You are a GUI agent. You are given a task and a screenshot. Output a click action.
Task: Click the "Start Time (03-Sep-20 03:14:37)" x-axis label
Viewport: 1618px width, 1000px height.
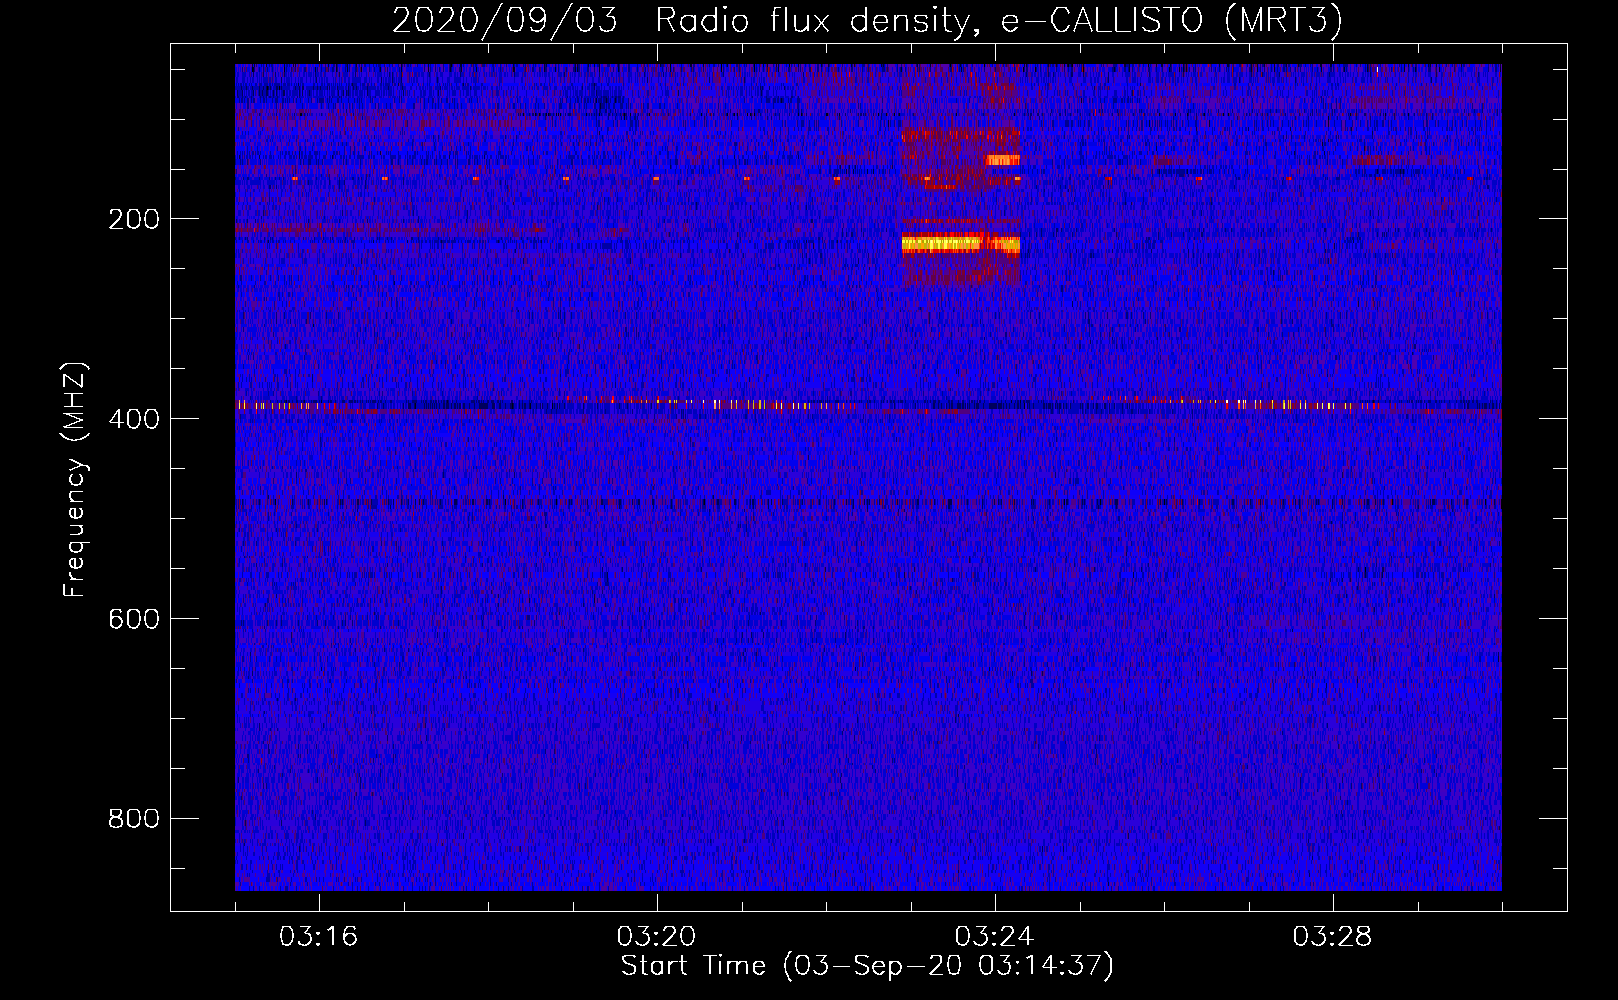tap(867, 966)
